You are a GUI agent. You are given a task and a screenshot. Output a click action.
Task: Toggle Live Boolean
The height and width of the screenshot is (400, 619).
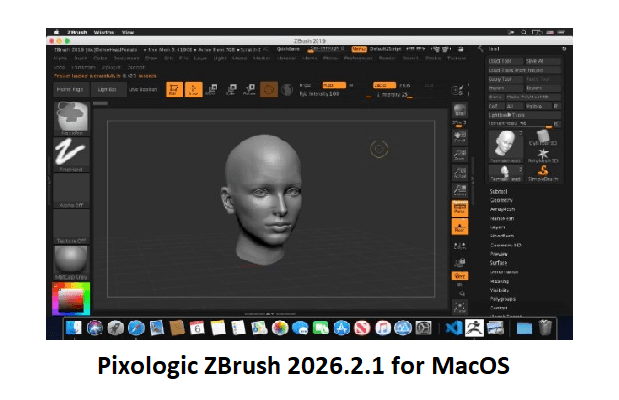143,90
